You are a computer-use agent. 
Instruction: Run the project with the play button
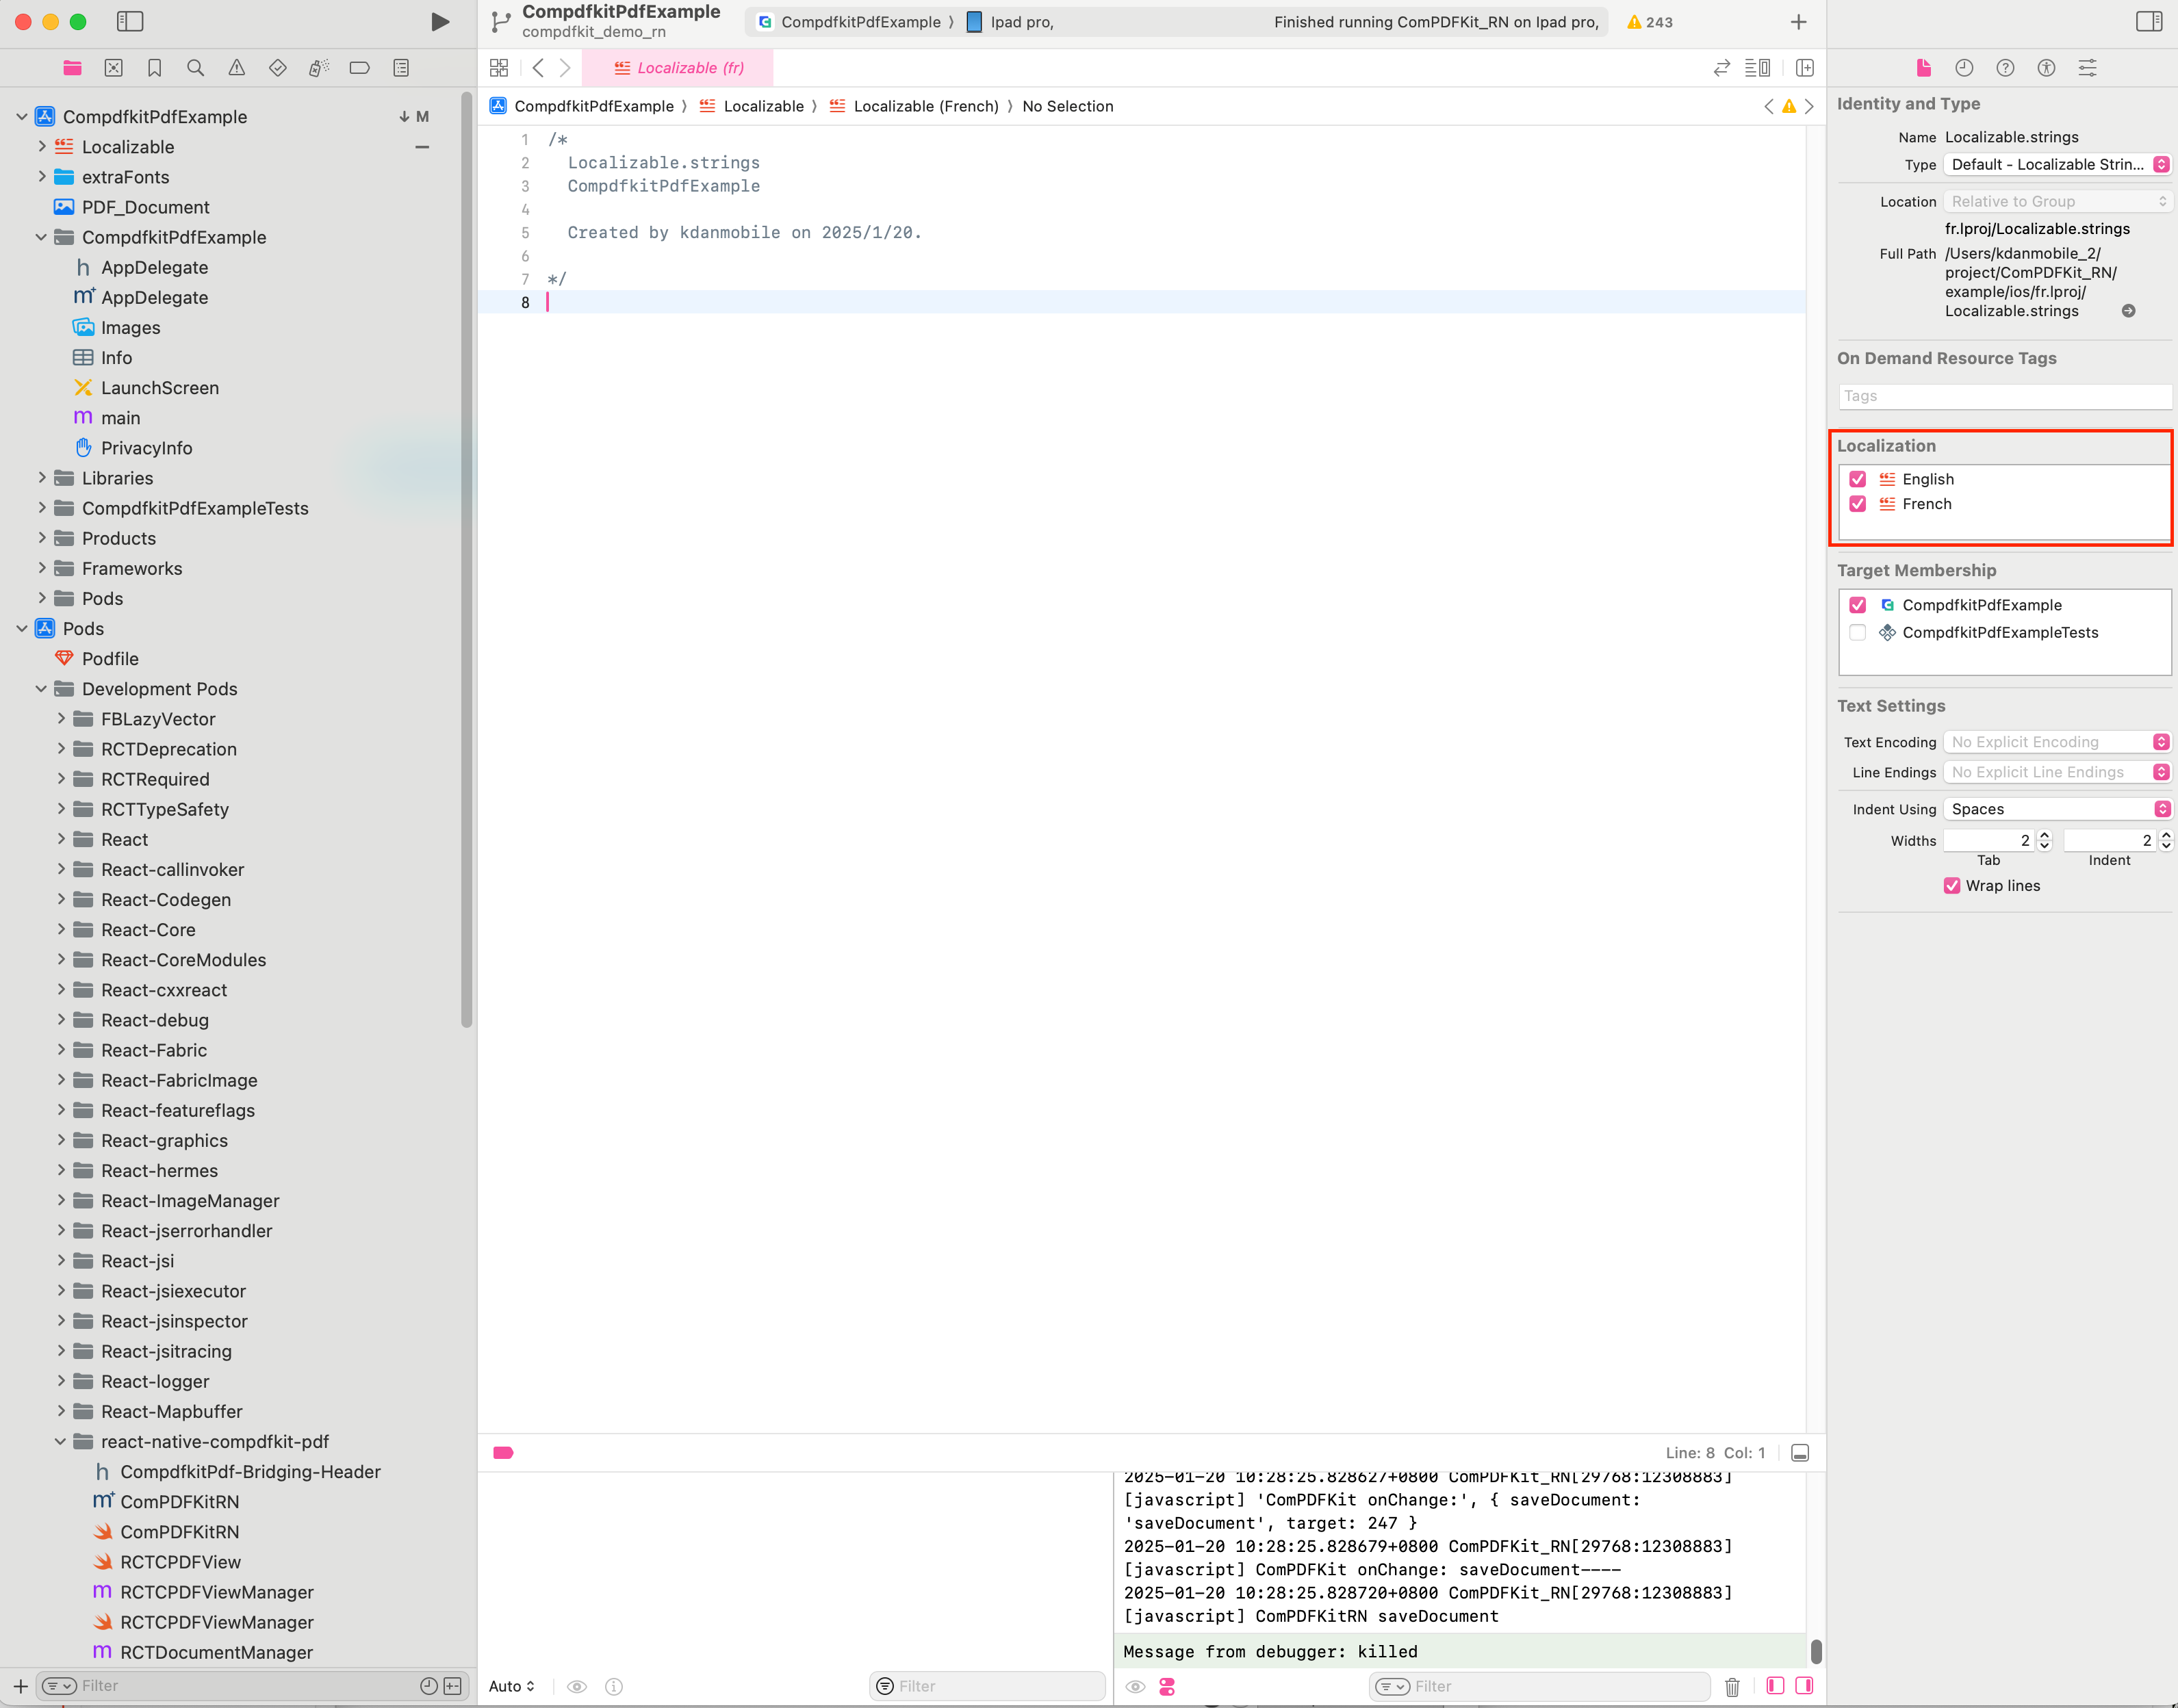pos(439,21)
